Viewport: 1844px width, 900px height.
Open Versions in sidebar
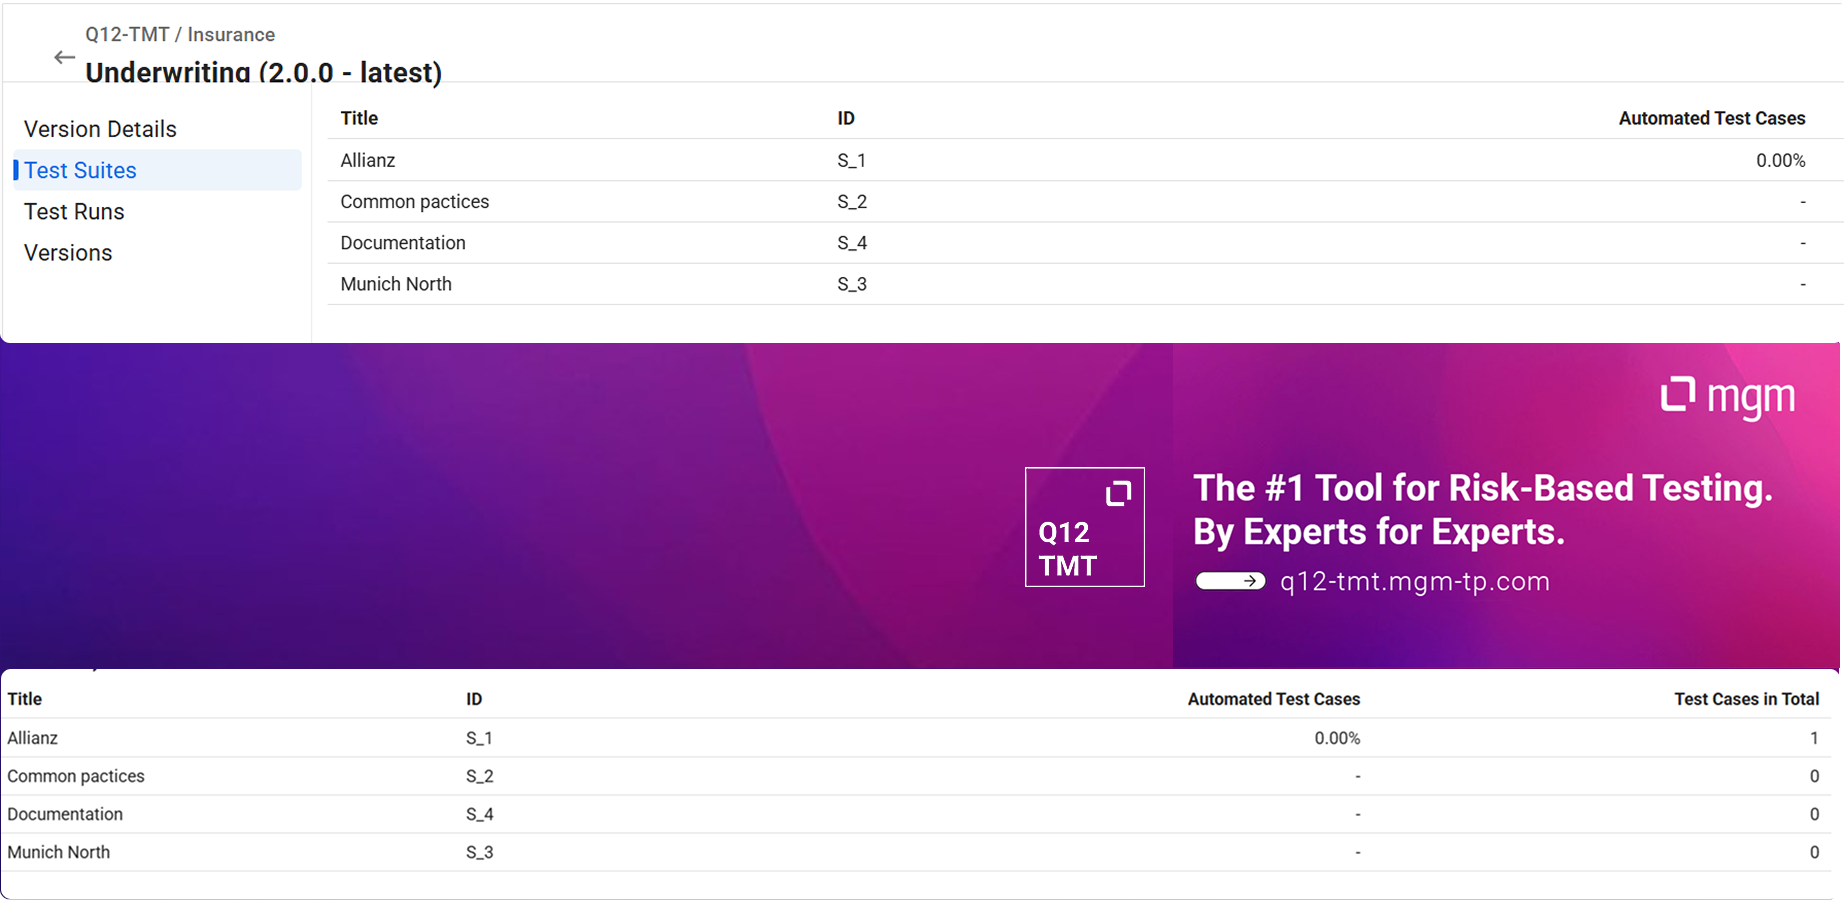(68, 253)
